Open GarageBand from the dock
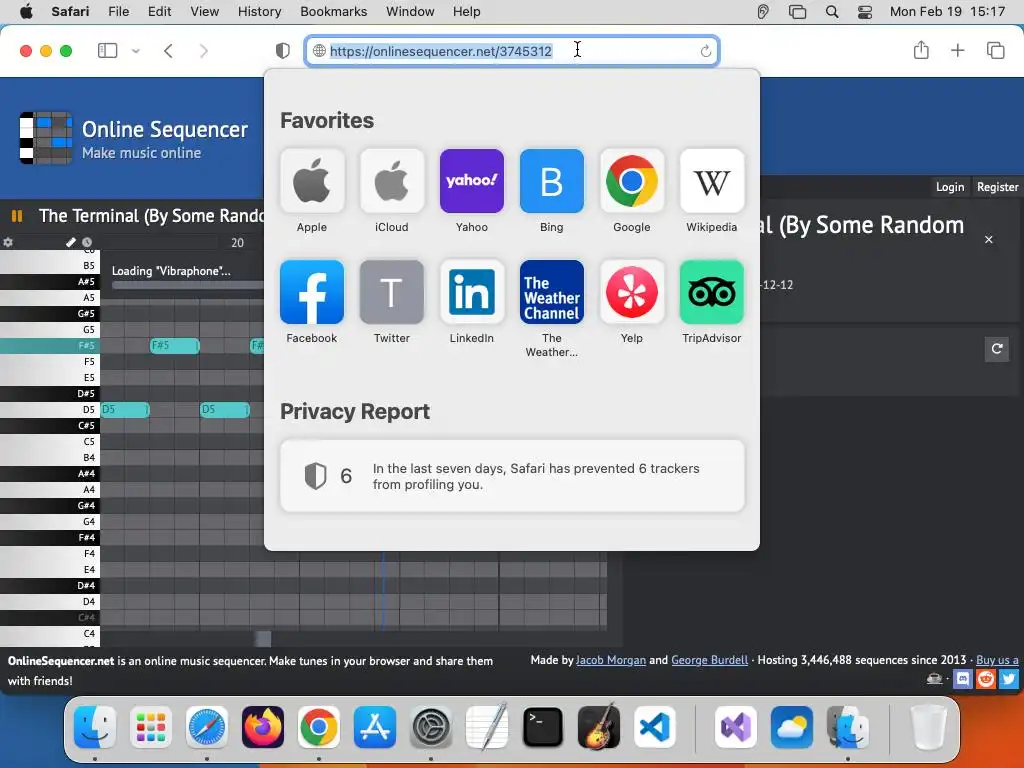The image size is (1024, 768). (x=599, y=727)
